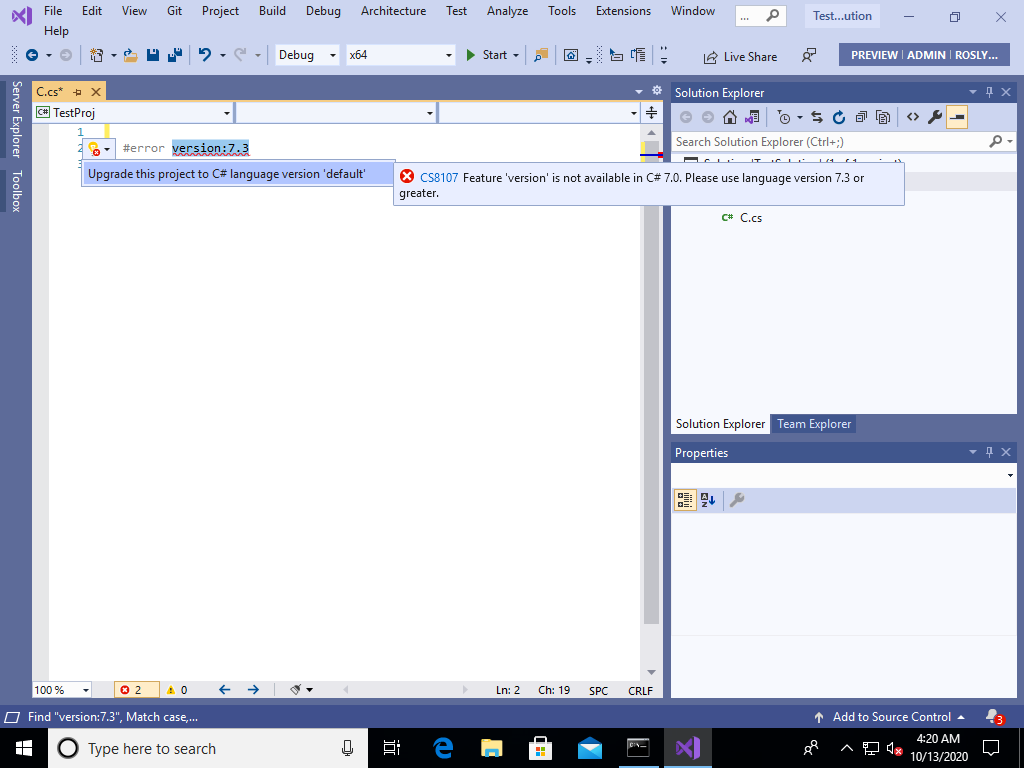Viewport: 1024px width, 768px height.
Task: Open the Architecture menu
Action: [x=393, y=11]
